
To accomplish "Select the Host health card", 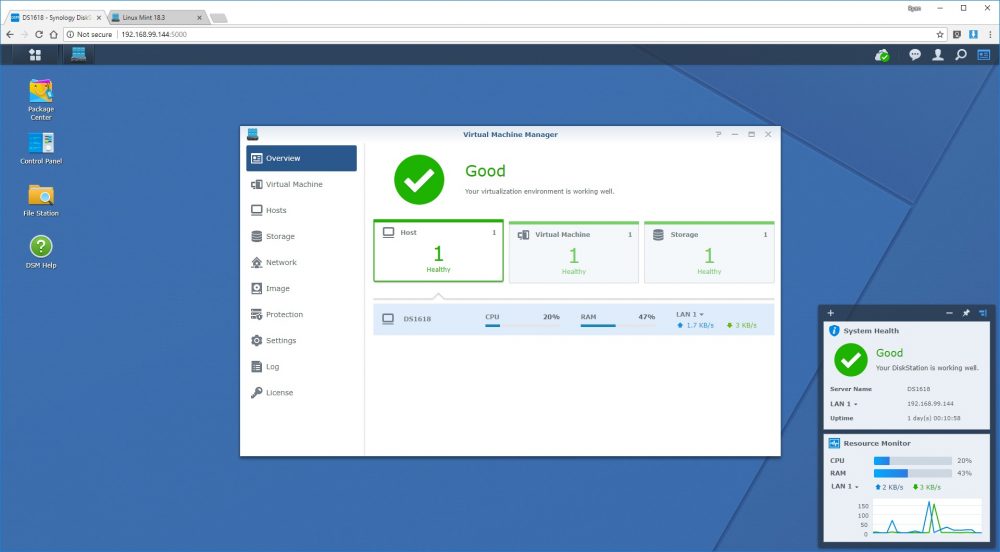I will (x=438, y=251).
